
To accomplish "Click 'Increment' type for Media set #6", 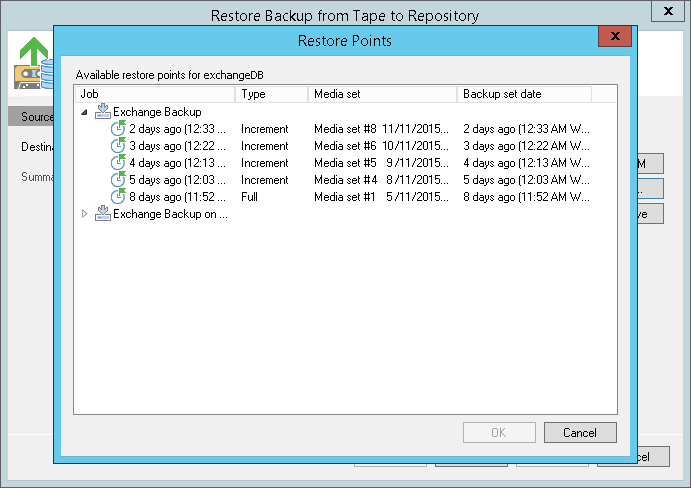I will point(264,146).
